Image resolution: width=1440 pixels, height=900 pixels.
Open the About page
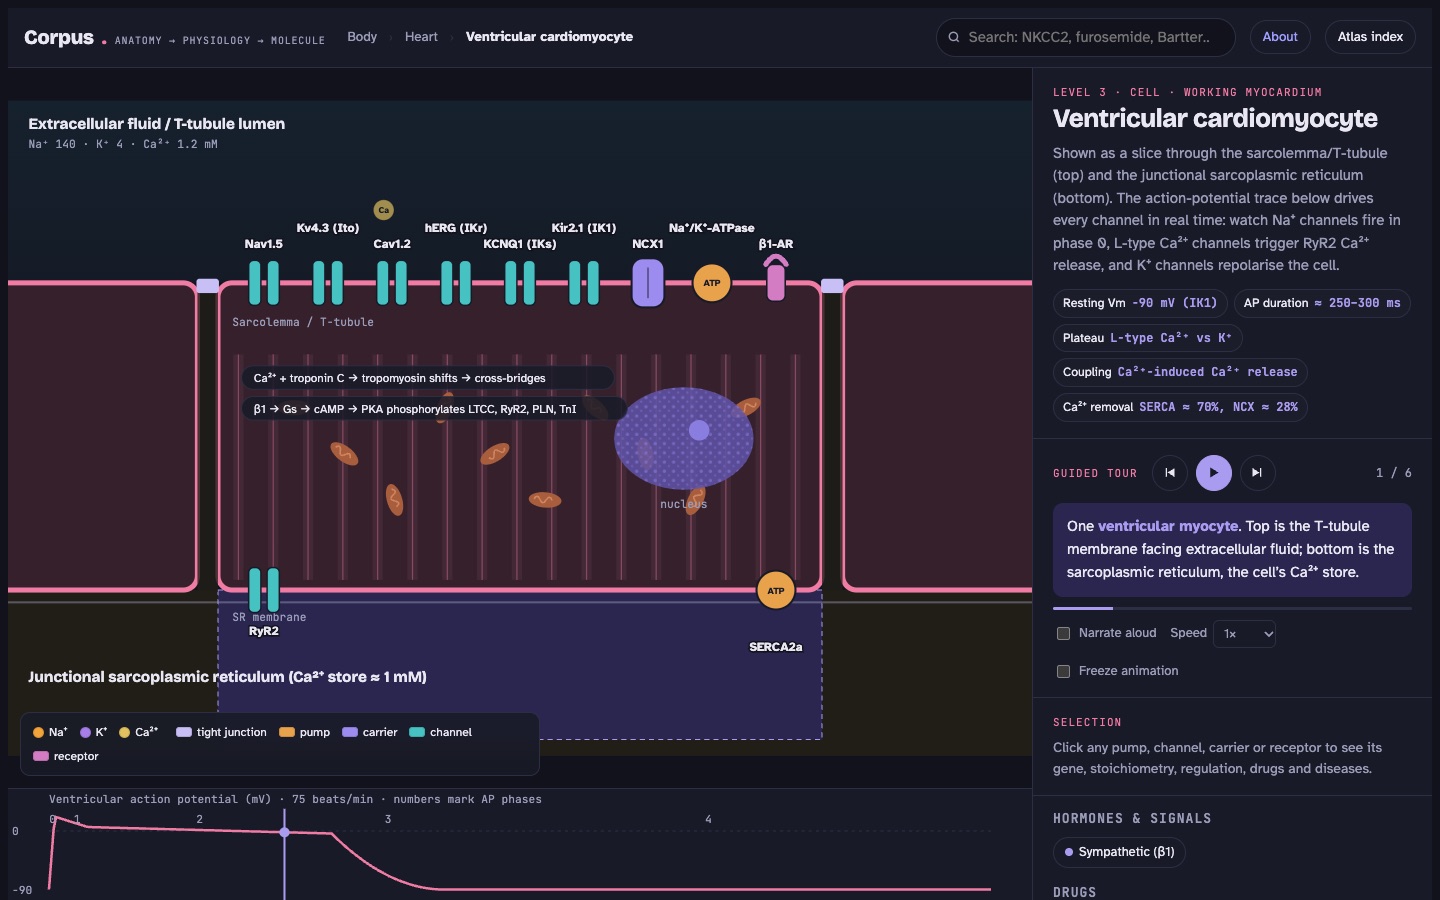coord(1280,37)
